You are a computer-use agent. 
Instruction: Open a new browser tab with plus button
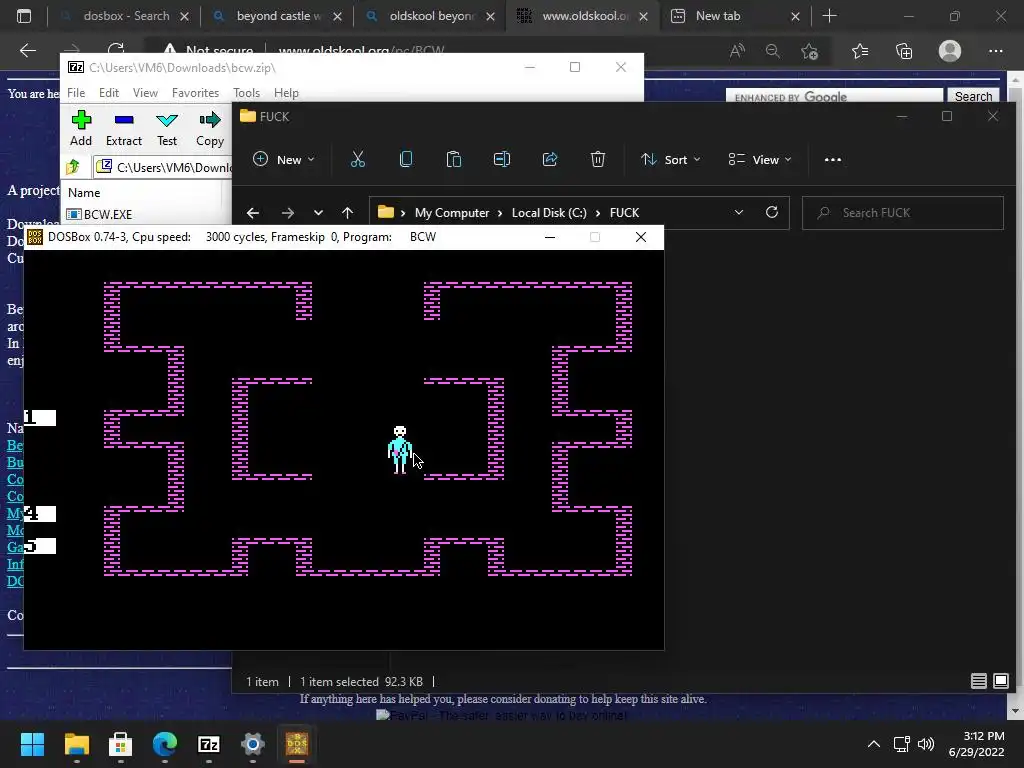click(829, 16)
